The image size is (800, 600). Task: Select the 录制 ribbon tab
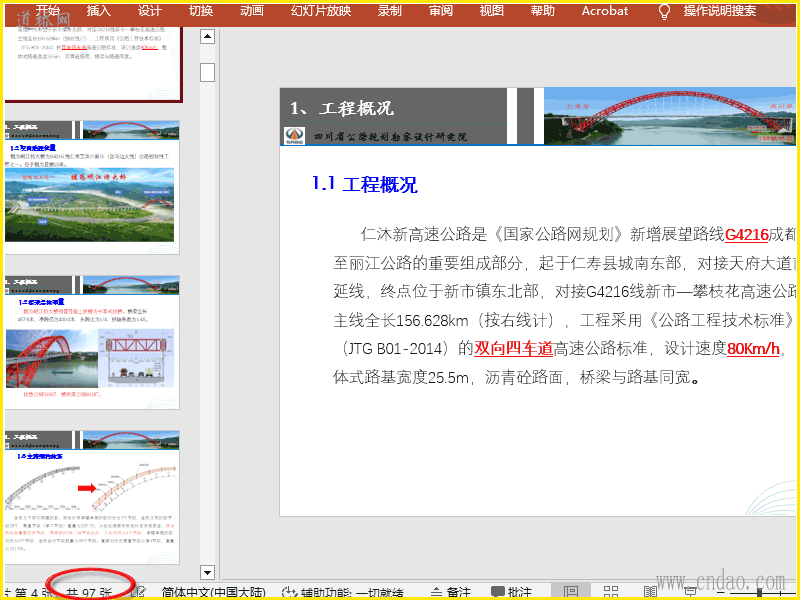point(390,11)
